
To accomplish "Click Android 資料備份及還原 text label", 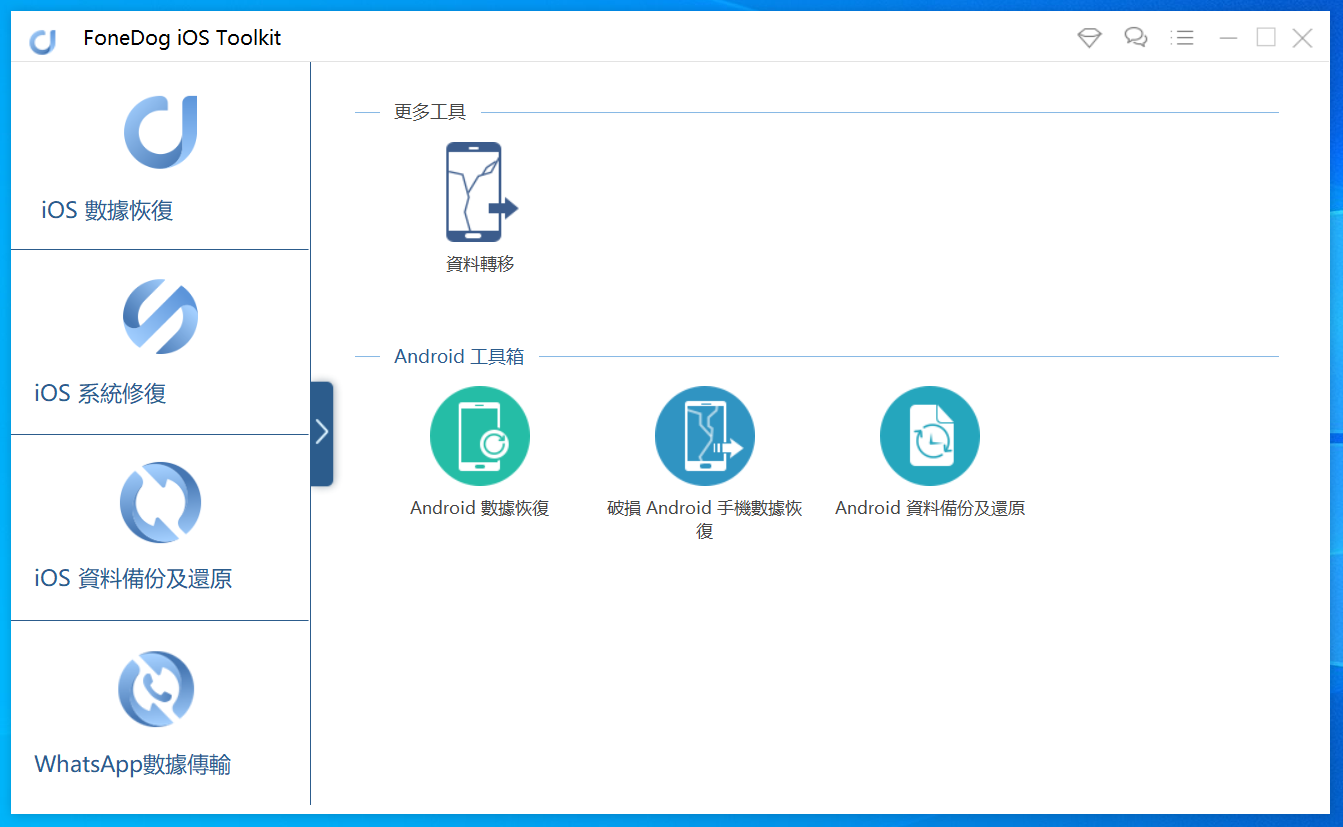I will tap(930, 508).
